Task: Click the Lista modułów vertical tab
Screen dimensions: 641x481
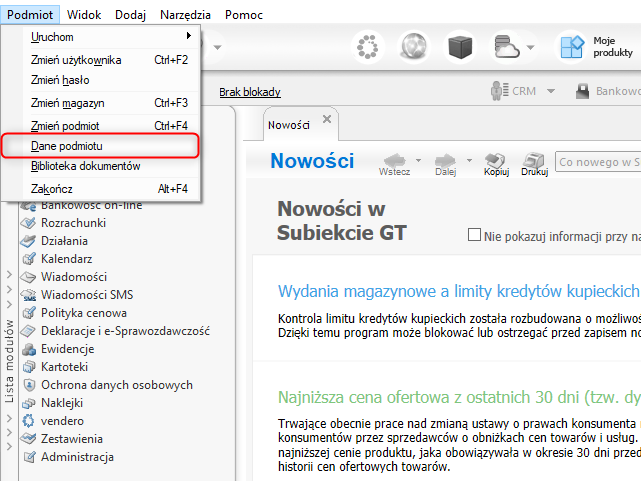Action: coord(9,361)
